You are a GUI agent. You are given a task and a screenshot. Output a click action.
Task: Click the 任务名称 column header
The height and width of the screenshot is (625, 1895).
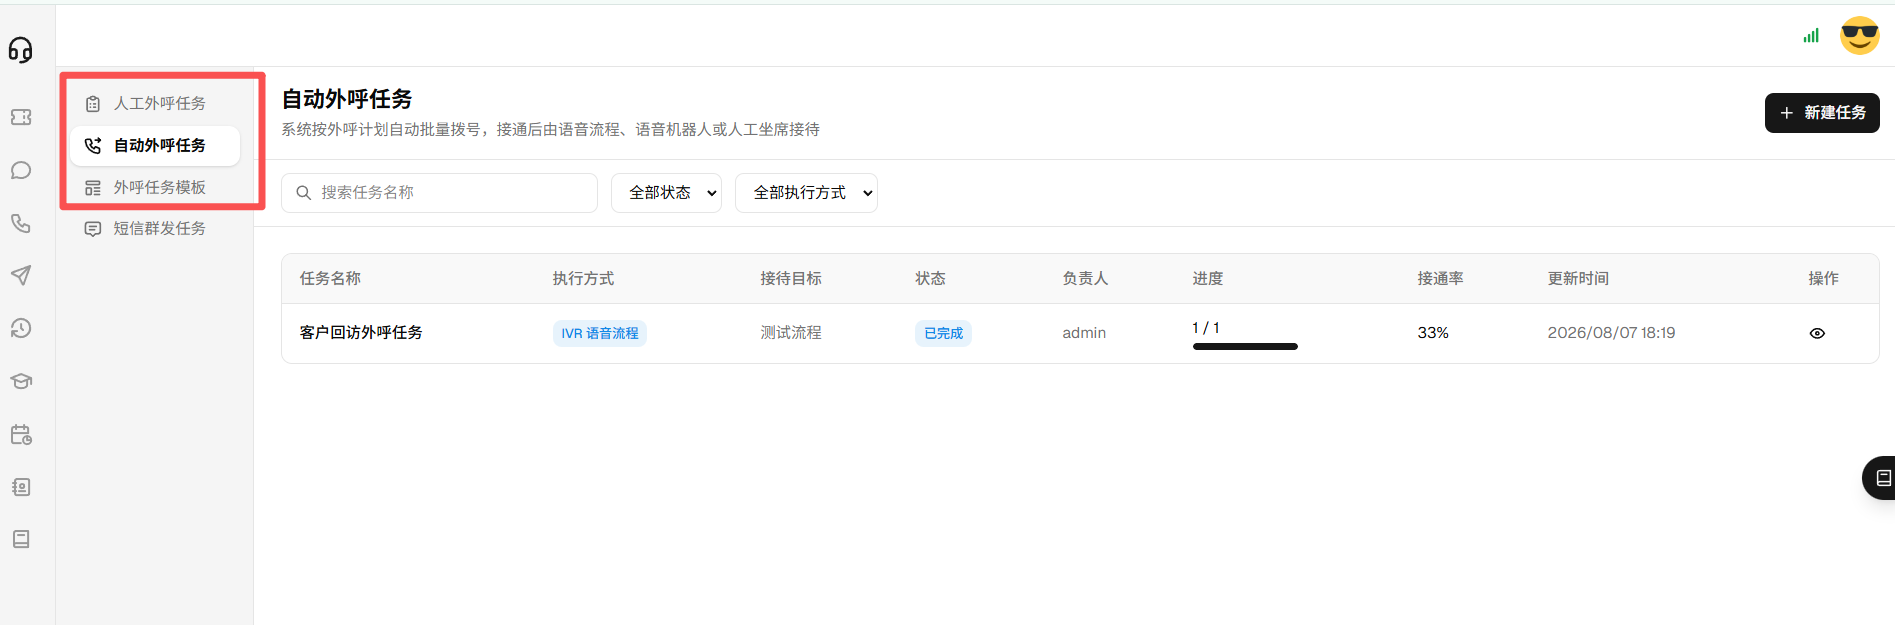pos(330,279)
